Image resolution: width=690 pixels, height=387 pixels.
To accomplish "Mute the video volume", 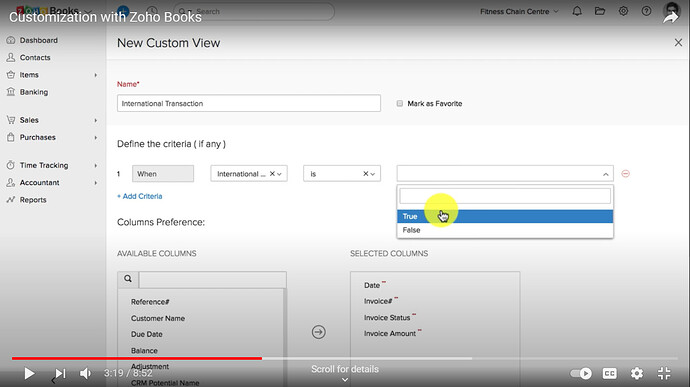I will [x=85, y=373].
